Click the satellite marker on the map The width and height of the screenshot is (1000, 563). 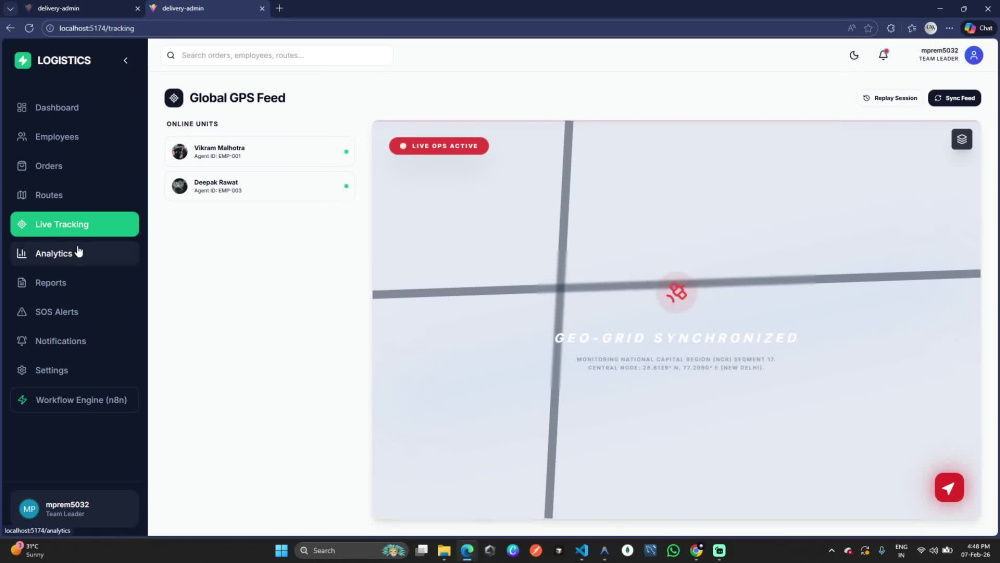(x=676, y=293)
